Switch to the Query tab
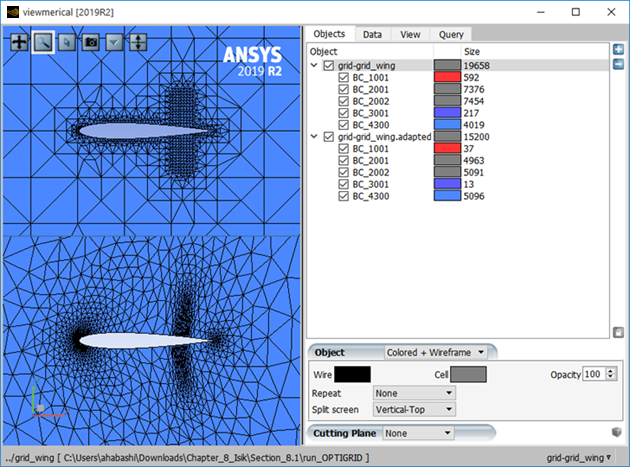This screenshot has height=467, width=630. click(x=451, y=35)
